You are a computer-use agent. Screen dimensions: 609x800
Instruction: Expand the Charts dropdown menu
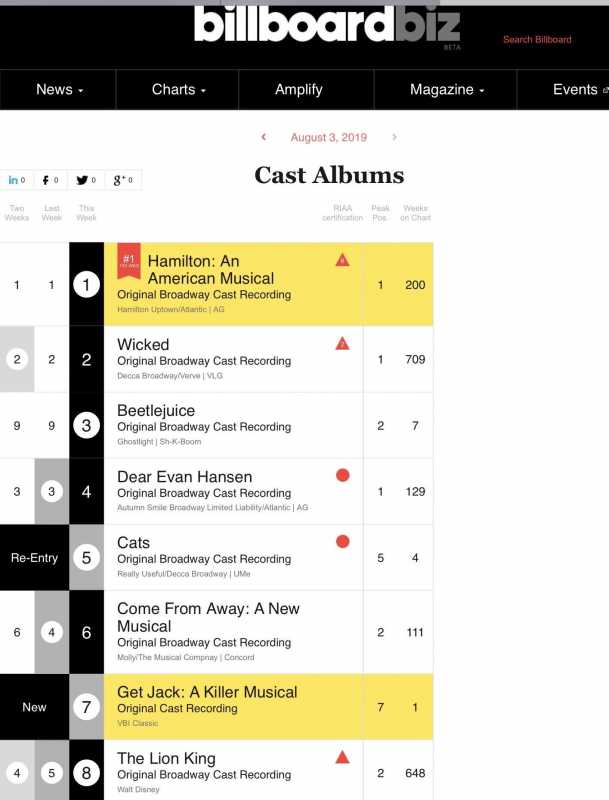178,90
